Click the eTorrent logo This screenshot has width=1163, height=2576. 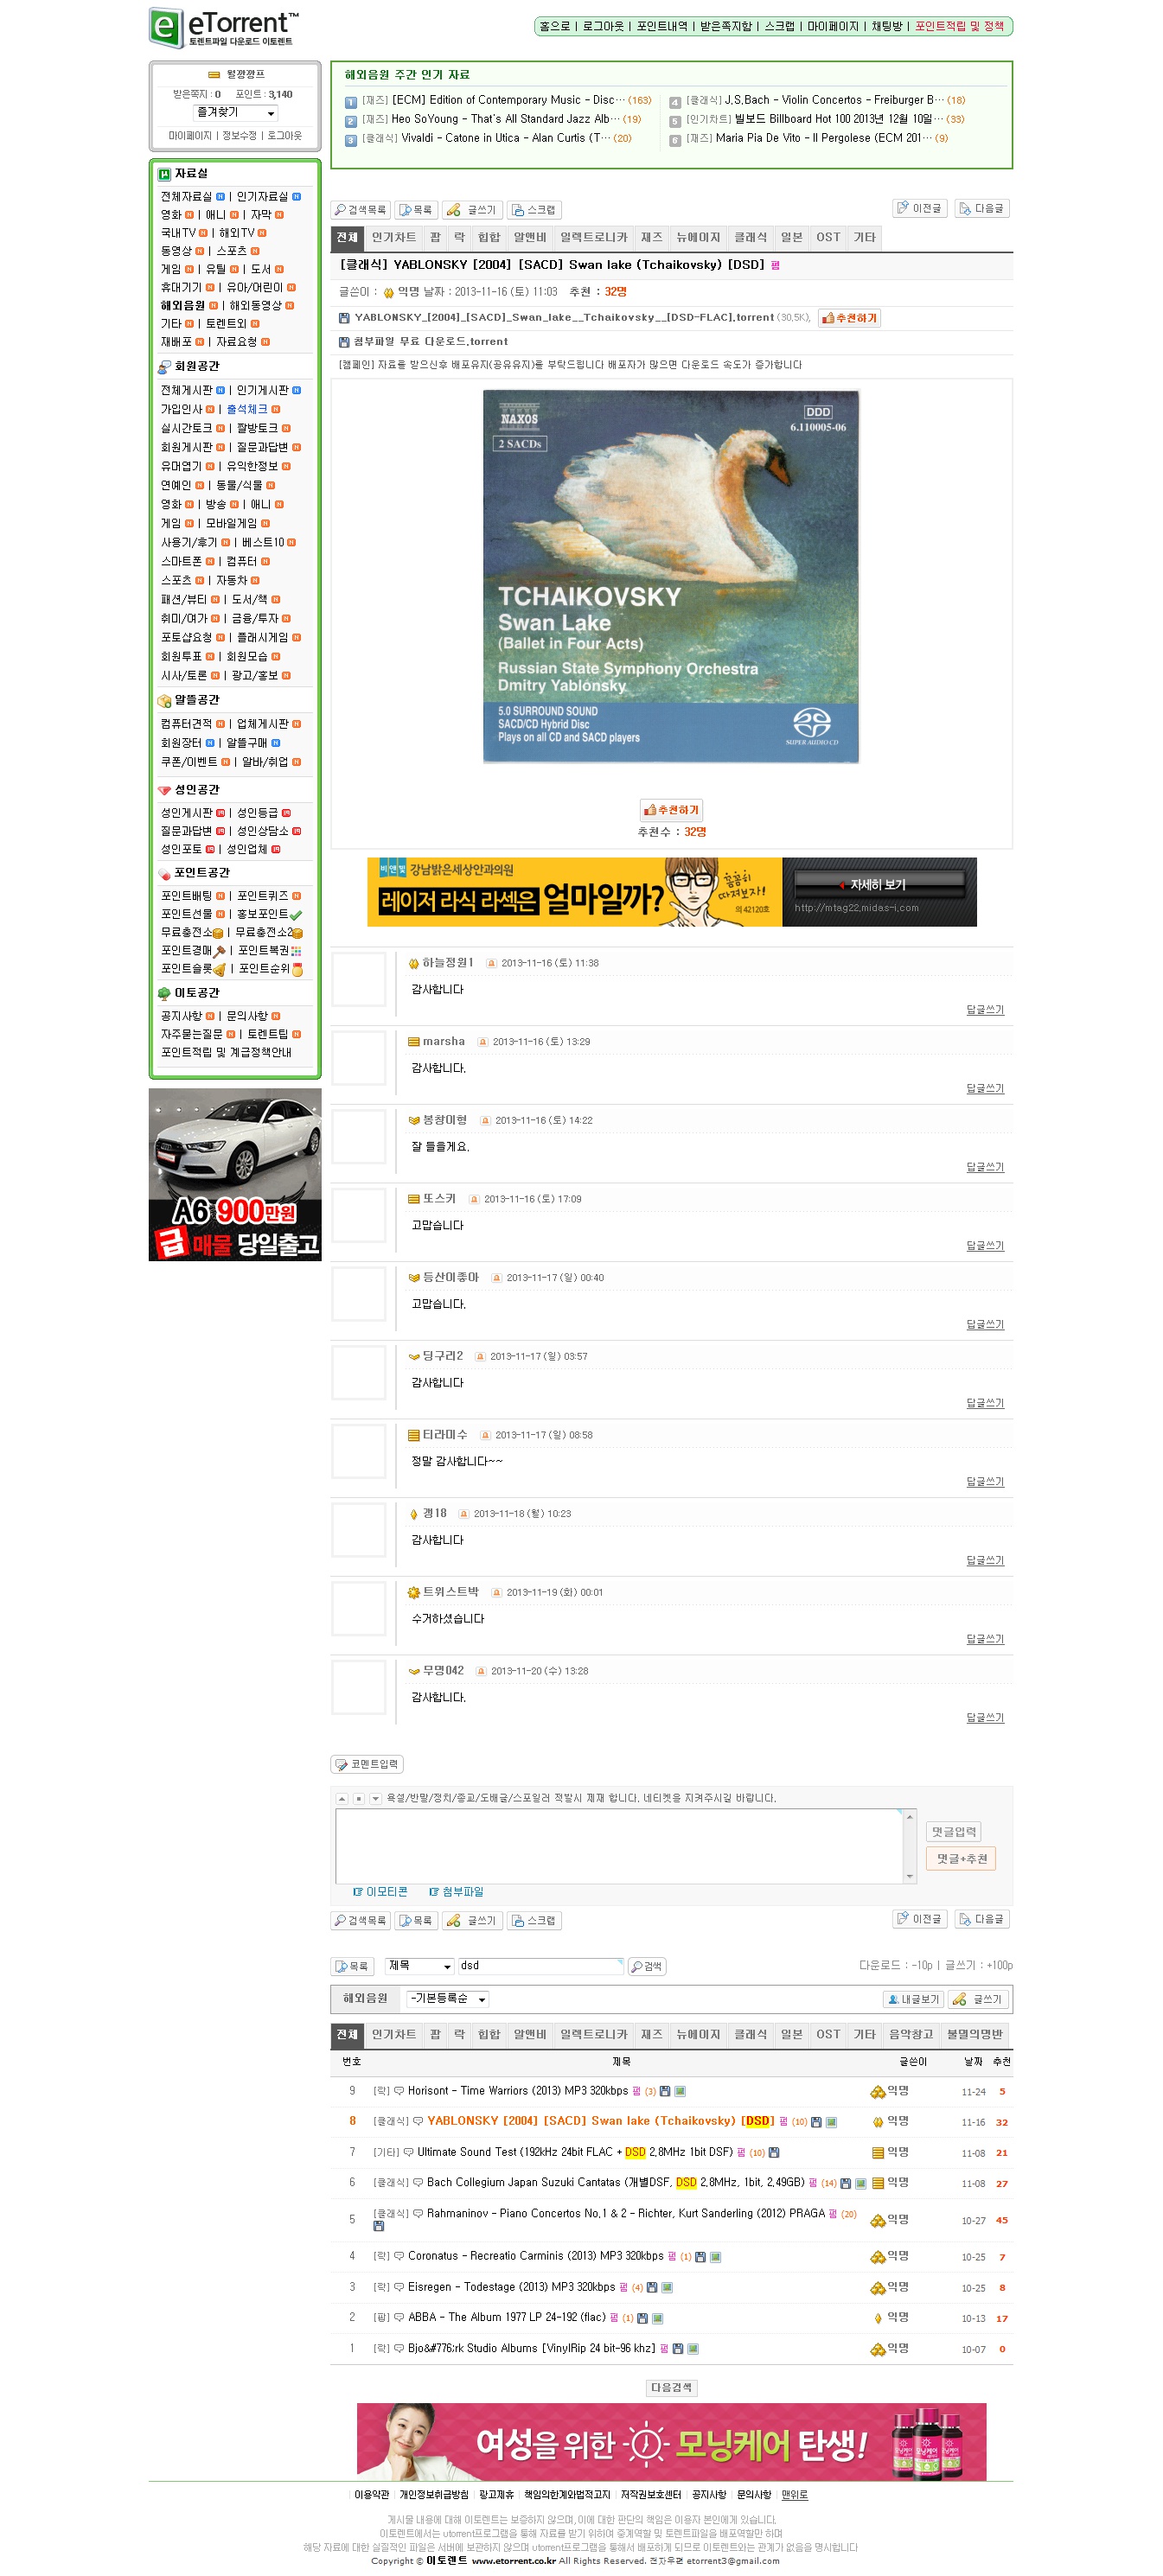pyautogui.click(x=222, y=28)
